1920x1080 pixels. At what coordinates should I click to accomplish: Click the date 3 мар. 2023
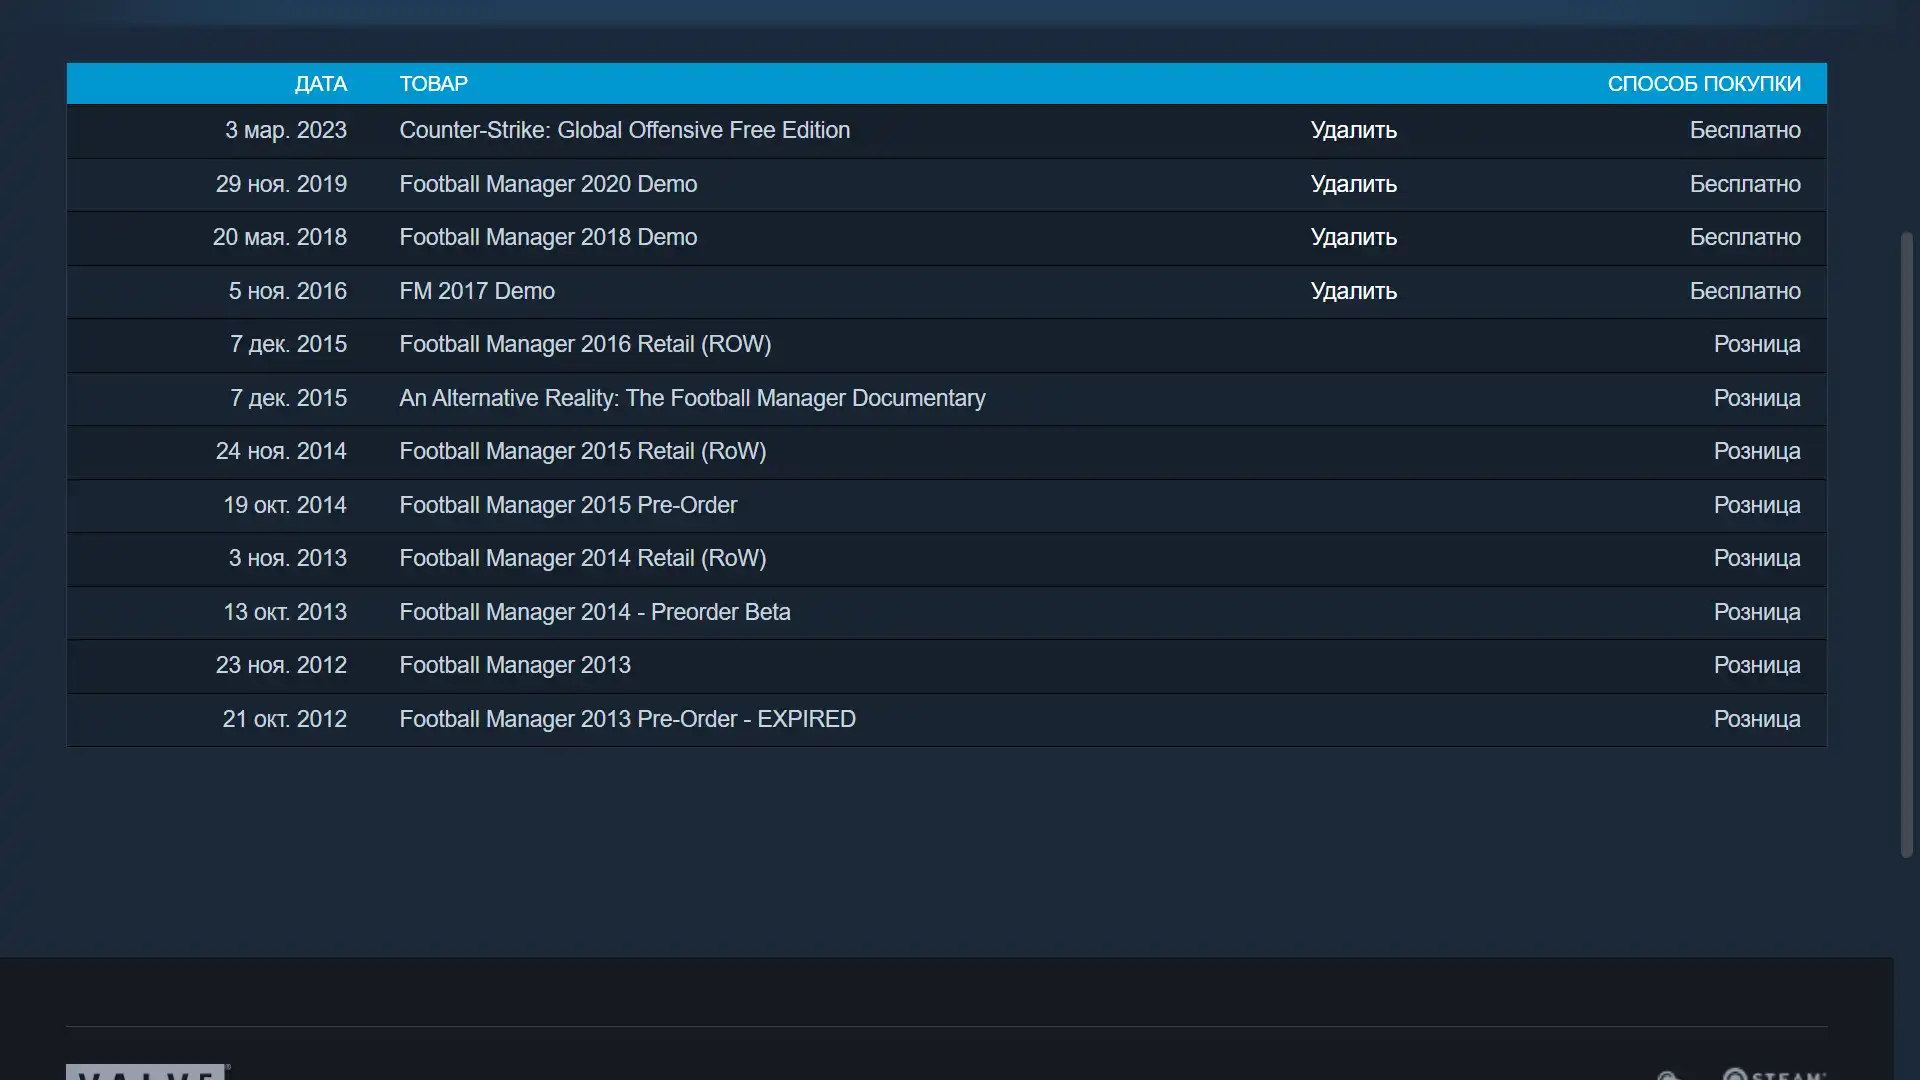click(286, 130)
